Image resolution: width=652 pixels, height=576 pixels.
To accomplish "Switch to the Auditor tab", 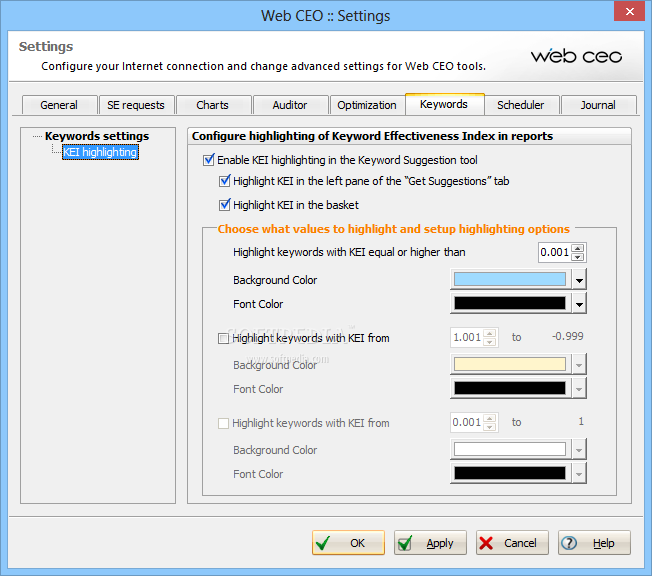I will click(290, 105).
